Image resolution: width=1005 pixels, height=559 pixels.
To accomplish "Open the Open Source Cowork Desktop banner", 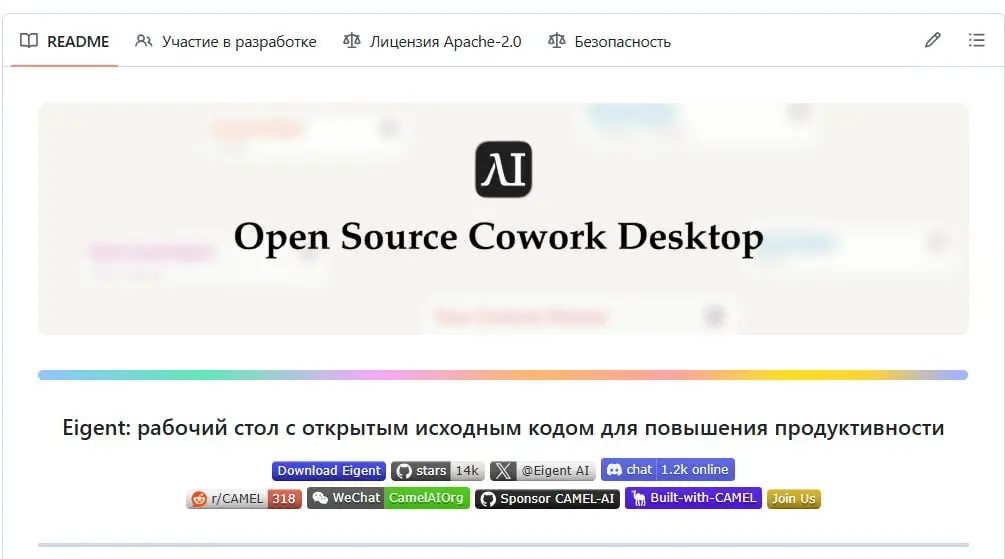I will pyautogui.click(x=503, y=219).
